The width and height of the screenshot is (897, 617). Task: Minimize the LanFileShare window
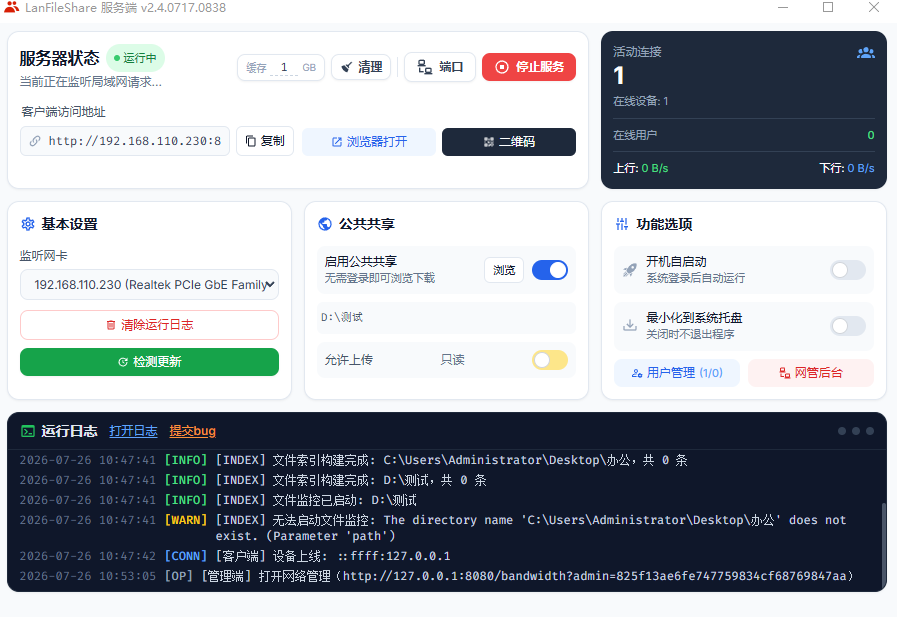pos(783,7)
